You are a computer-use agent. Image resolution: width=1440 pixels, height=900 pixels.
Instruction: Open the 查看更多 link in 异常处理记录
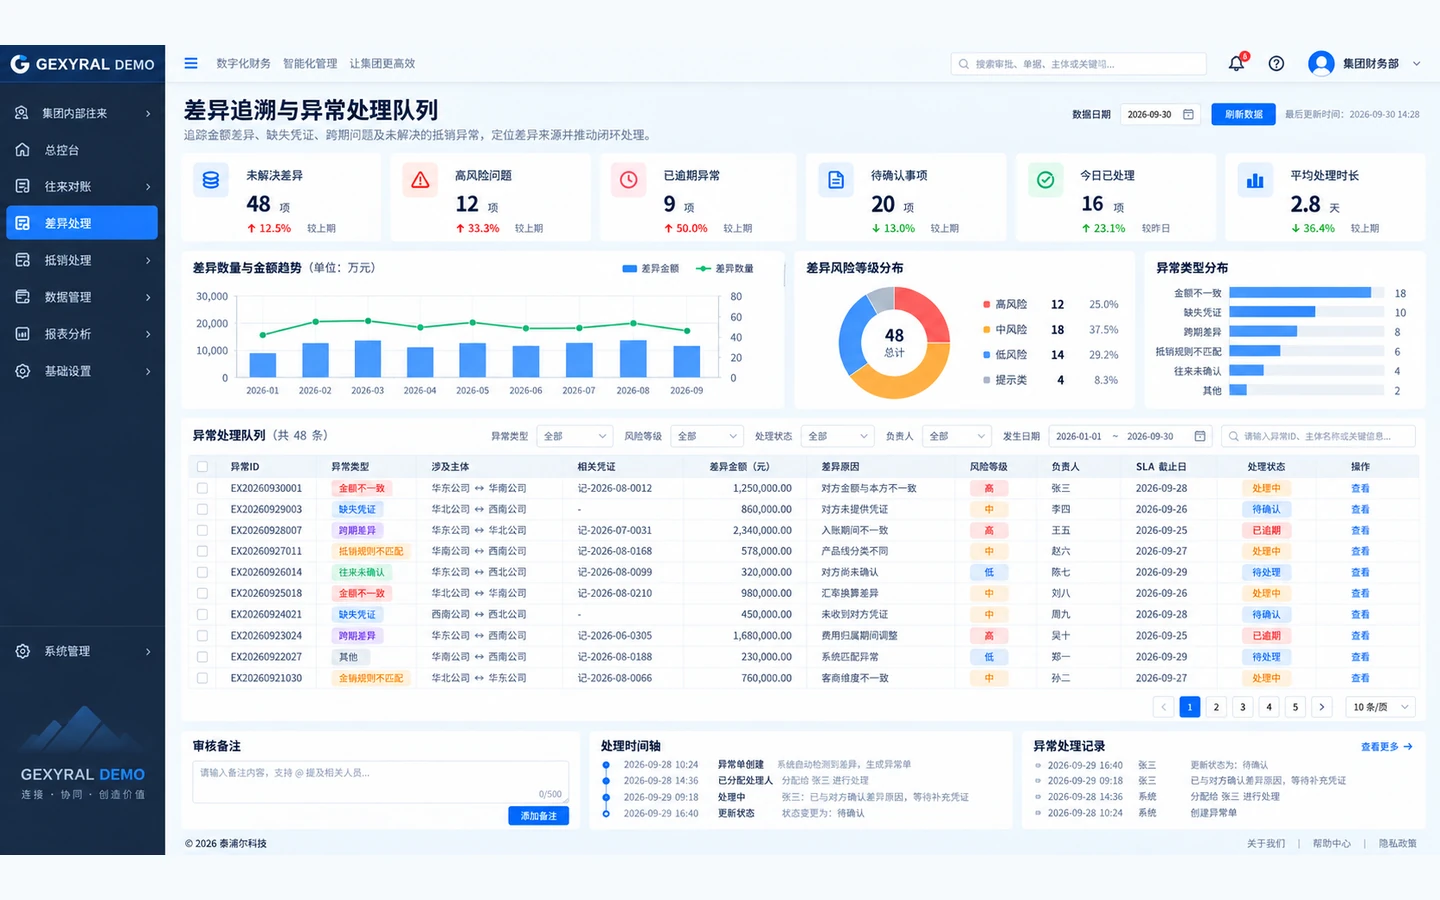pyautogui.click(x=1387, y=747)
